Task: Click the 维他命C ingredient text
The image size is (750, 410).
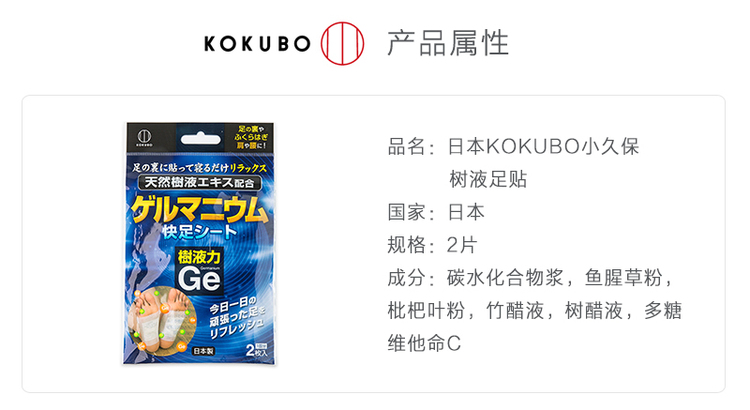Action: point(424,343)
